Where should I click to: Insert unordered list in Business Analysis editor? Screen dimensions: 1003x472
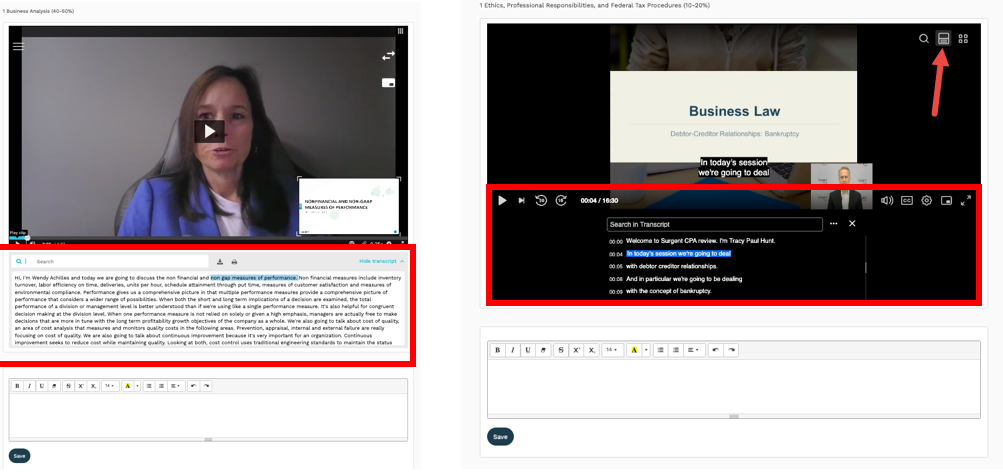148,386
